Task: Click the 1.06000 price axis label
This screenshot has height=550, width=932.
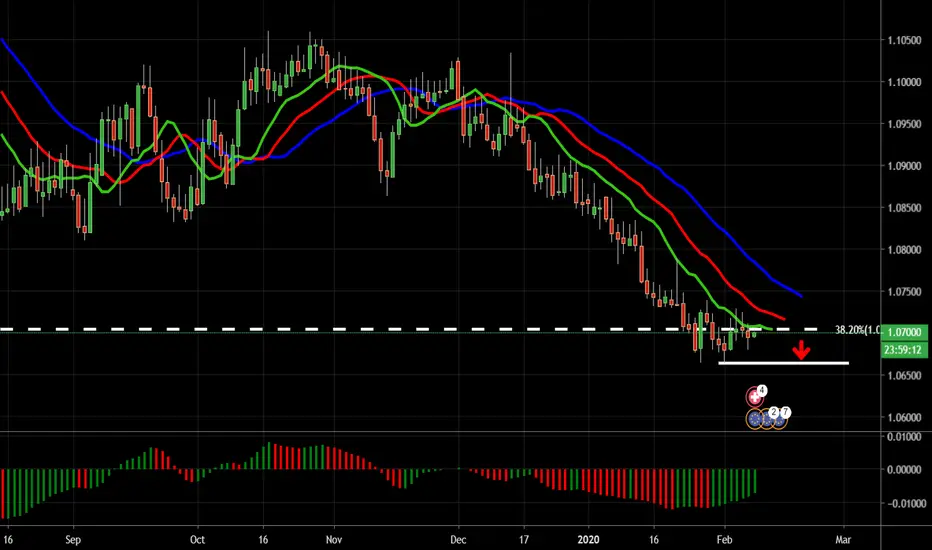Action: pyautogui.click(x=903, y=417)
